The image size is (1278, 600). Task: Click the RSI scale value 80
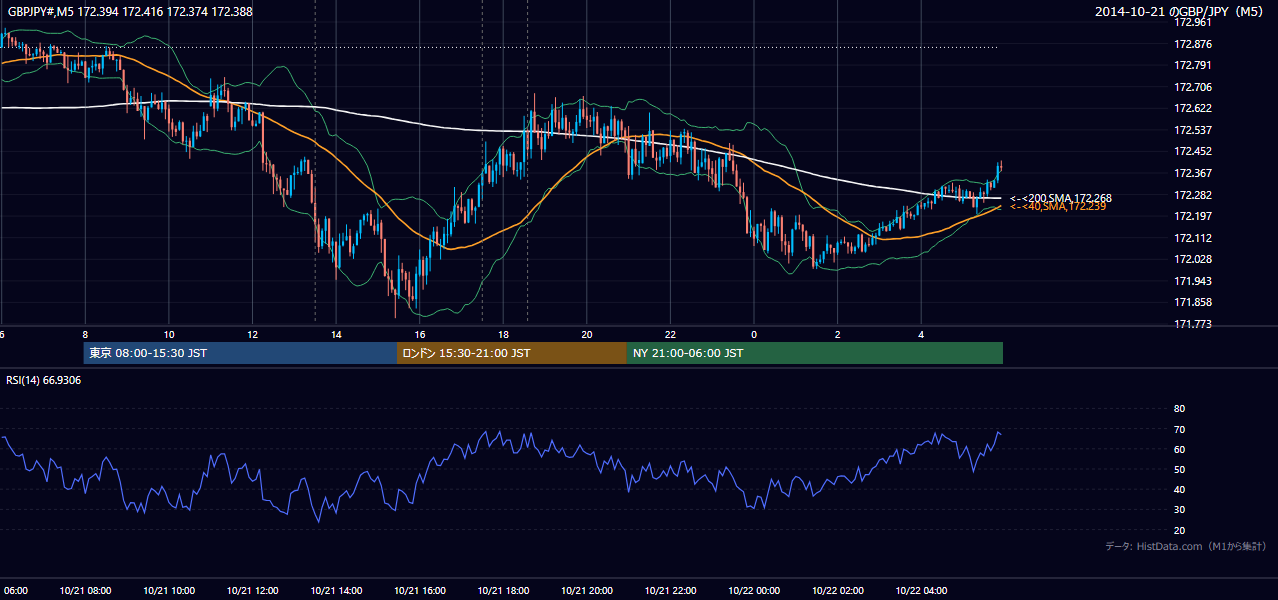click(x=1179, y=409)
